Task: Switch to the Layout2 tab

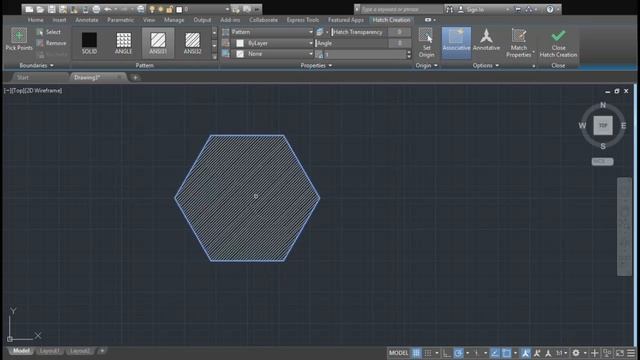Action: point(79,351)
